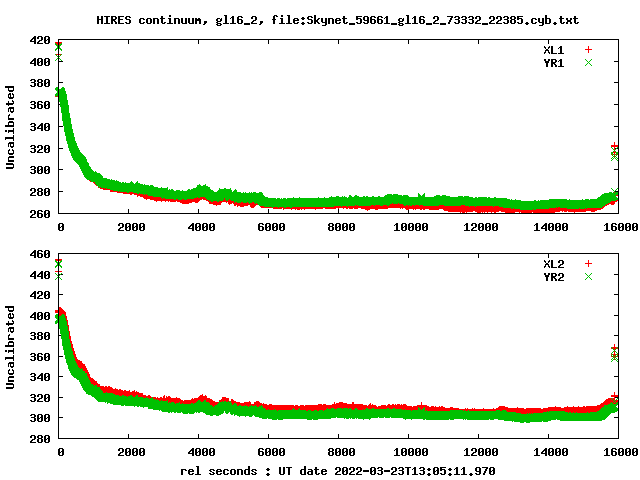Click the top plot's Uncalibrated axis label
Screen dimensions: 640x480
click(x=10, y=127)
